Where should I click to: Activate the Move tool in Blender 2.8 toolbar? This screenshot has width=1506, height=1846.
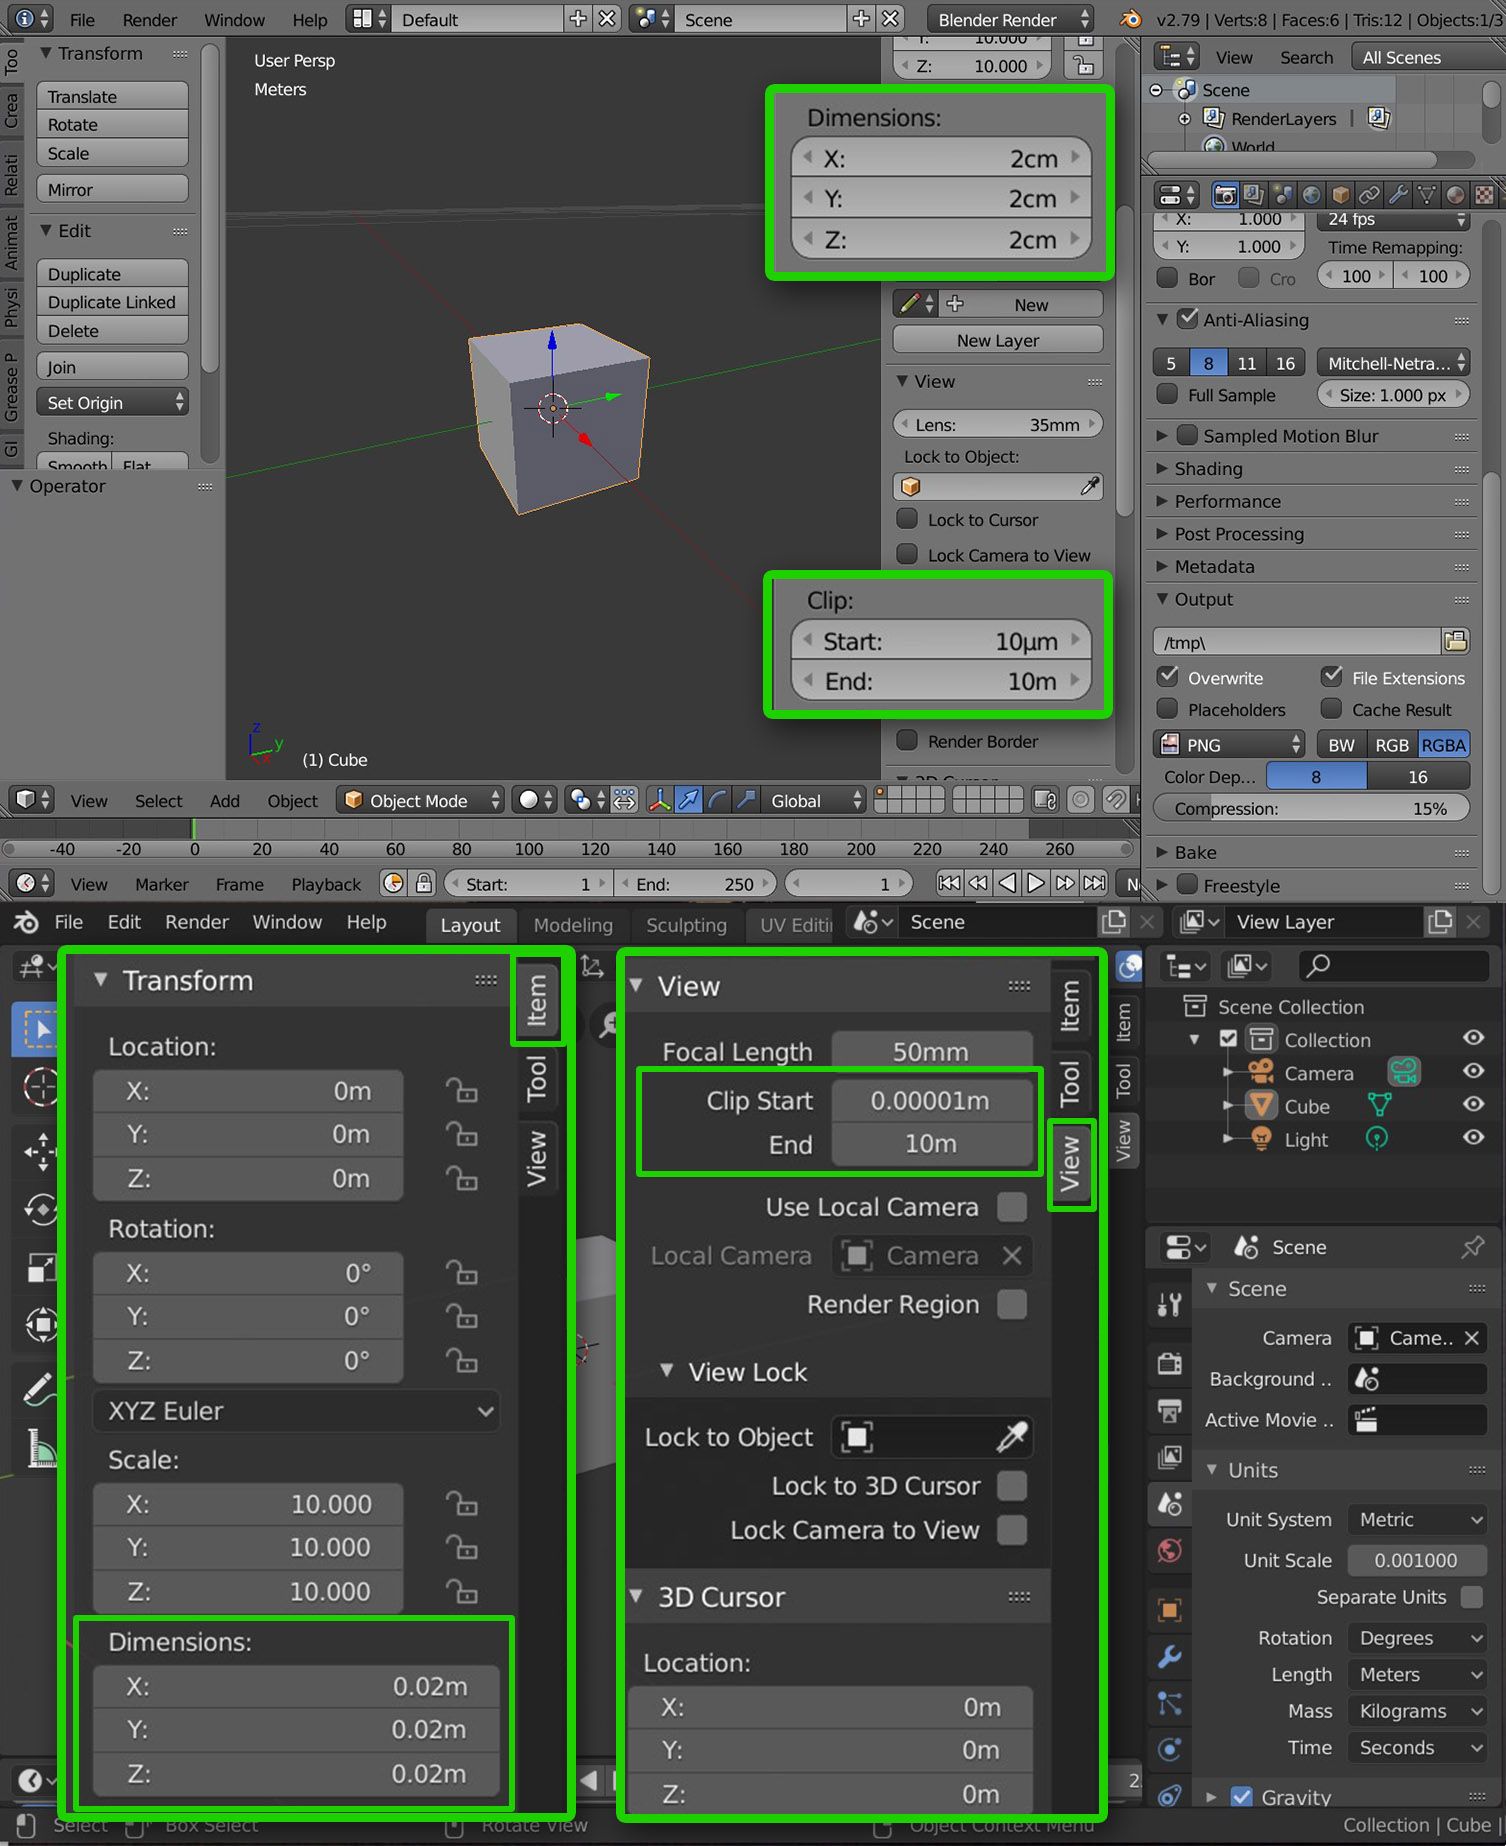pos(40,1151)
